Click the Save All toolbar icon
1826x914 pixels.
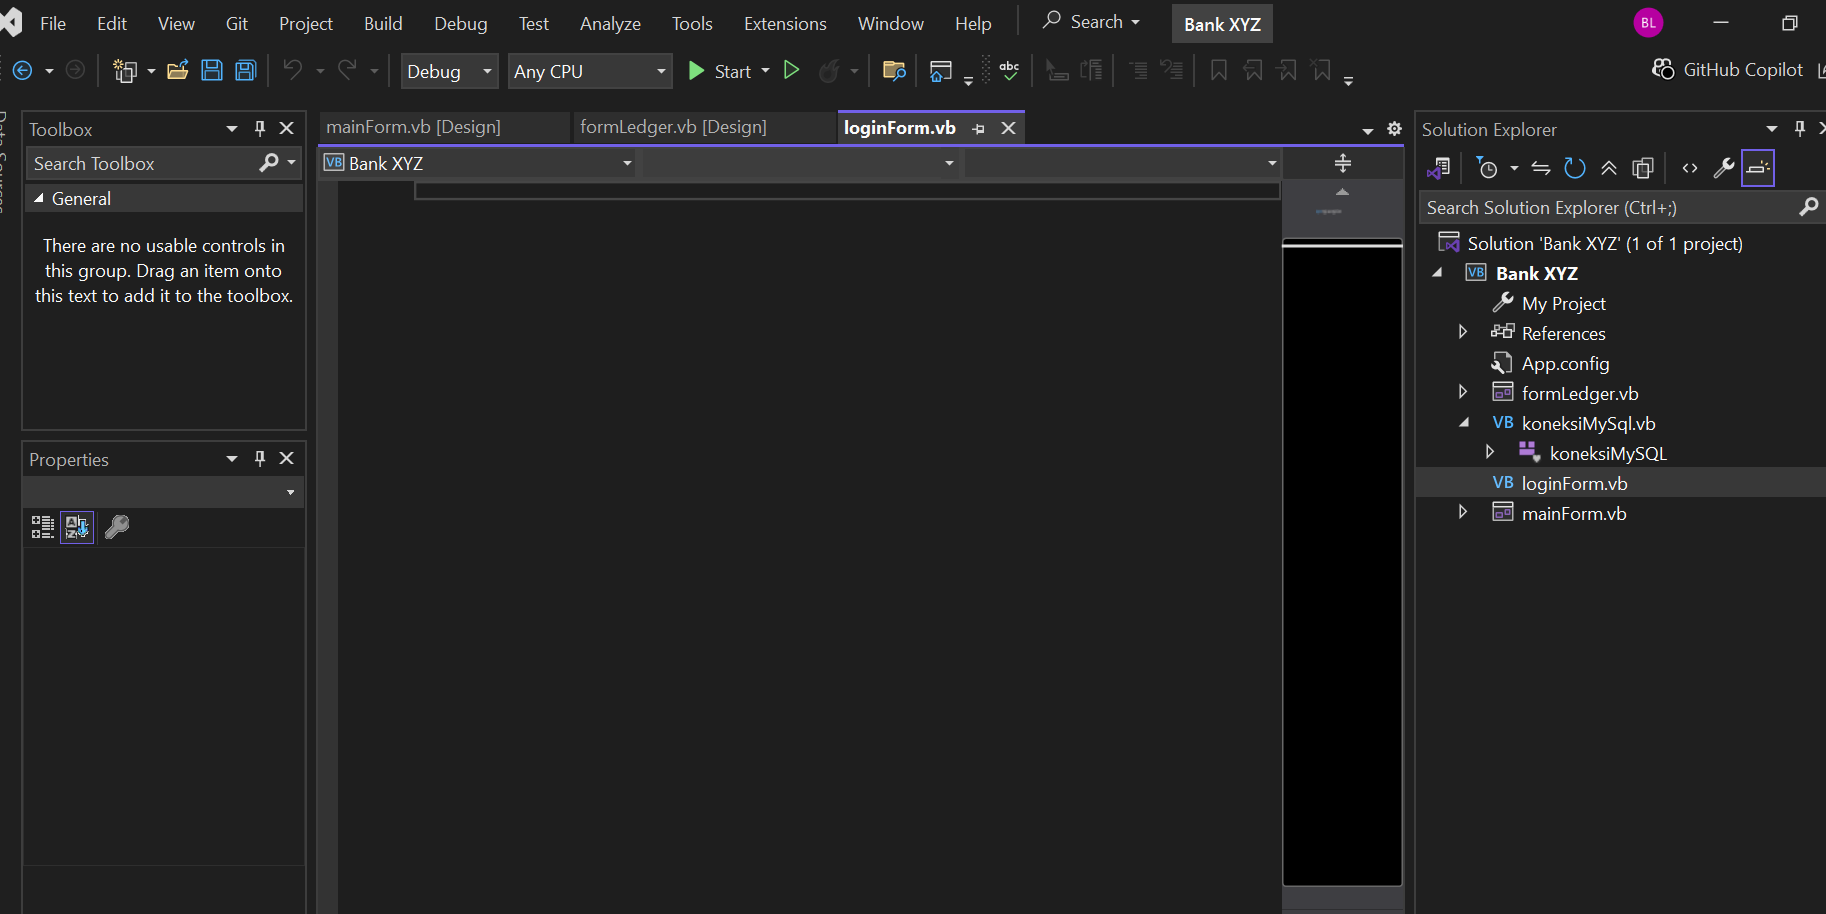[246, 70]
